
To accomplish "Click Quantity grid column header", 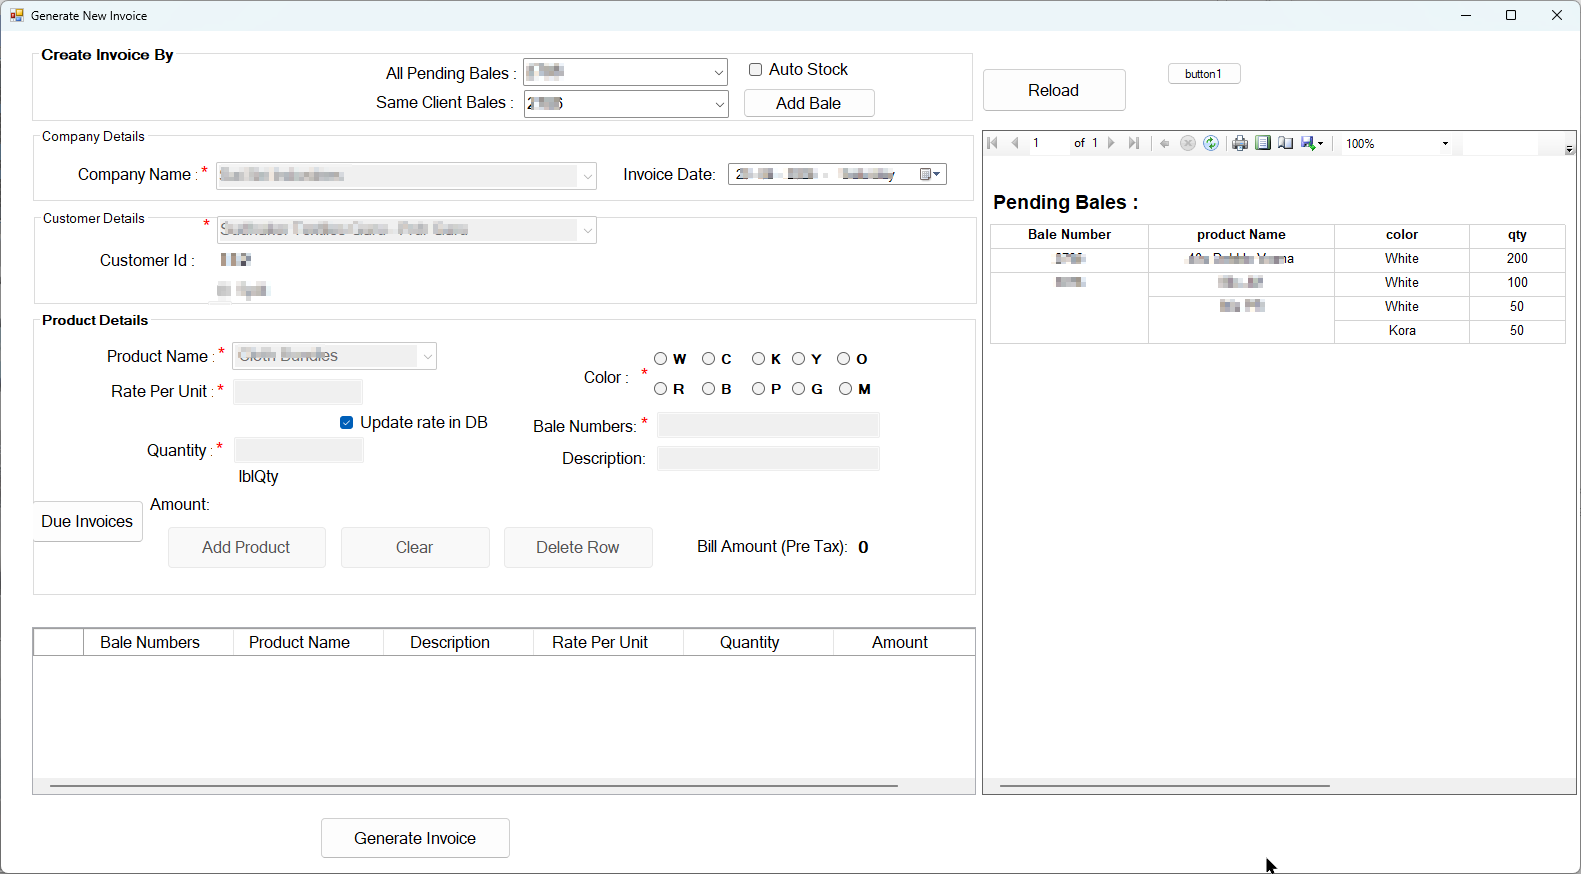I will [759, 642].
